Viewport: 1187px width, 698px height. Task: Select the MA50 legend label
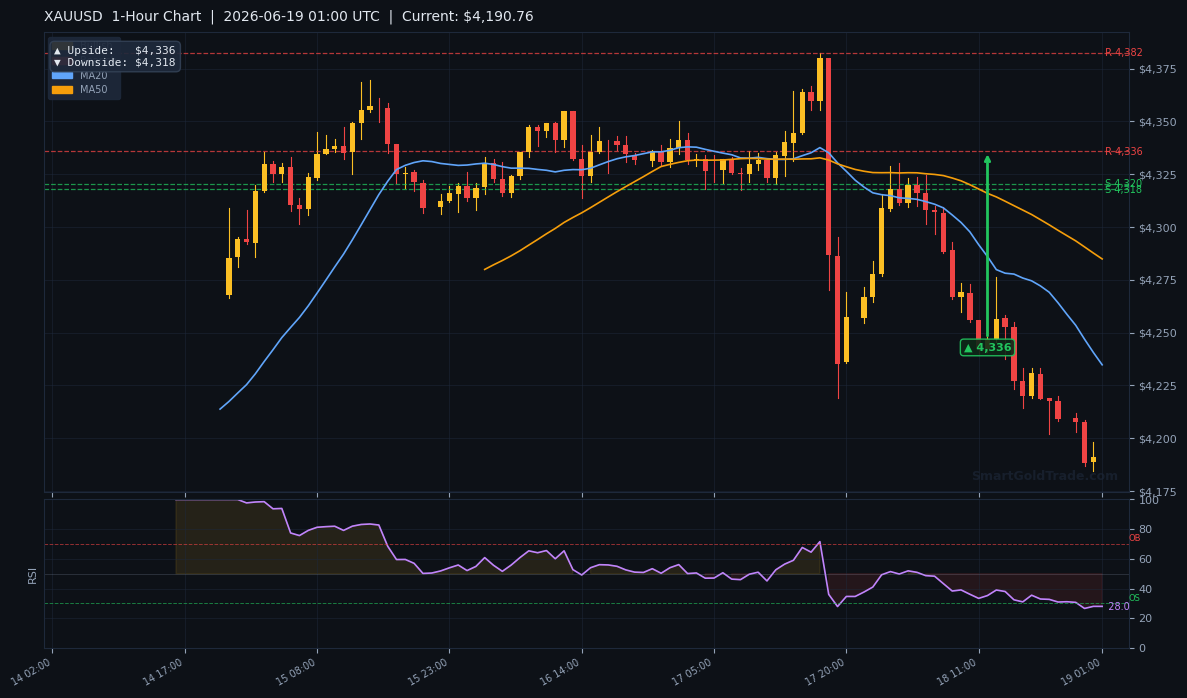pyautogui.click(x=94, y=89)
